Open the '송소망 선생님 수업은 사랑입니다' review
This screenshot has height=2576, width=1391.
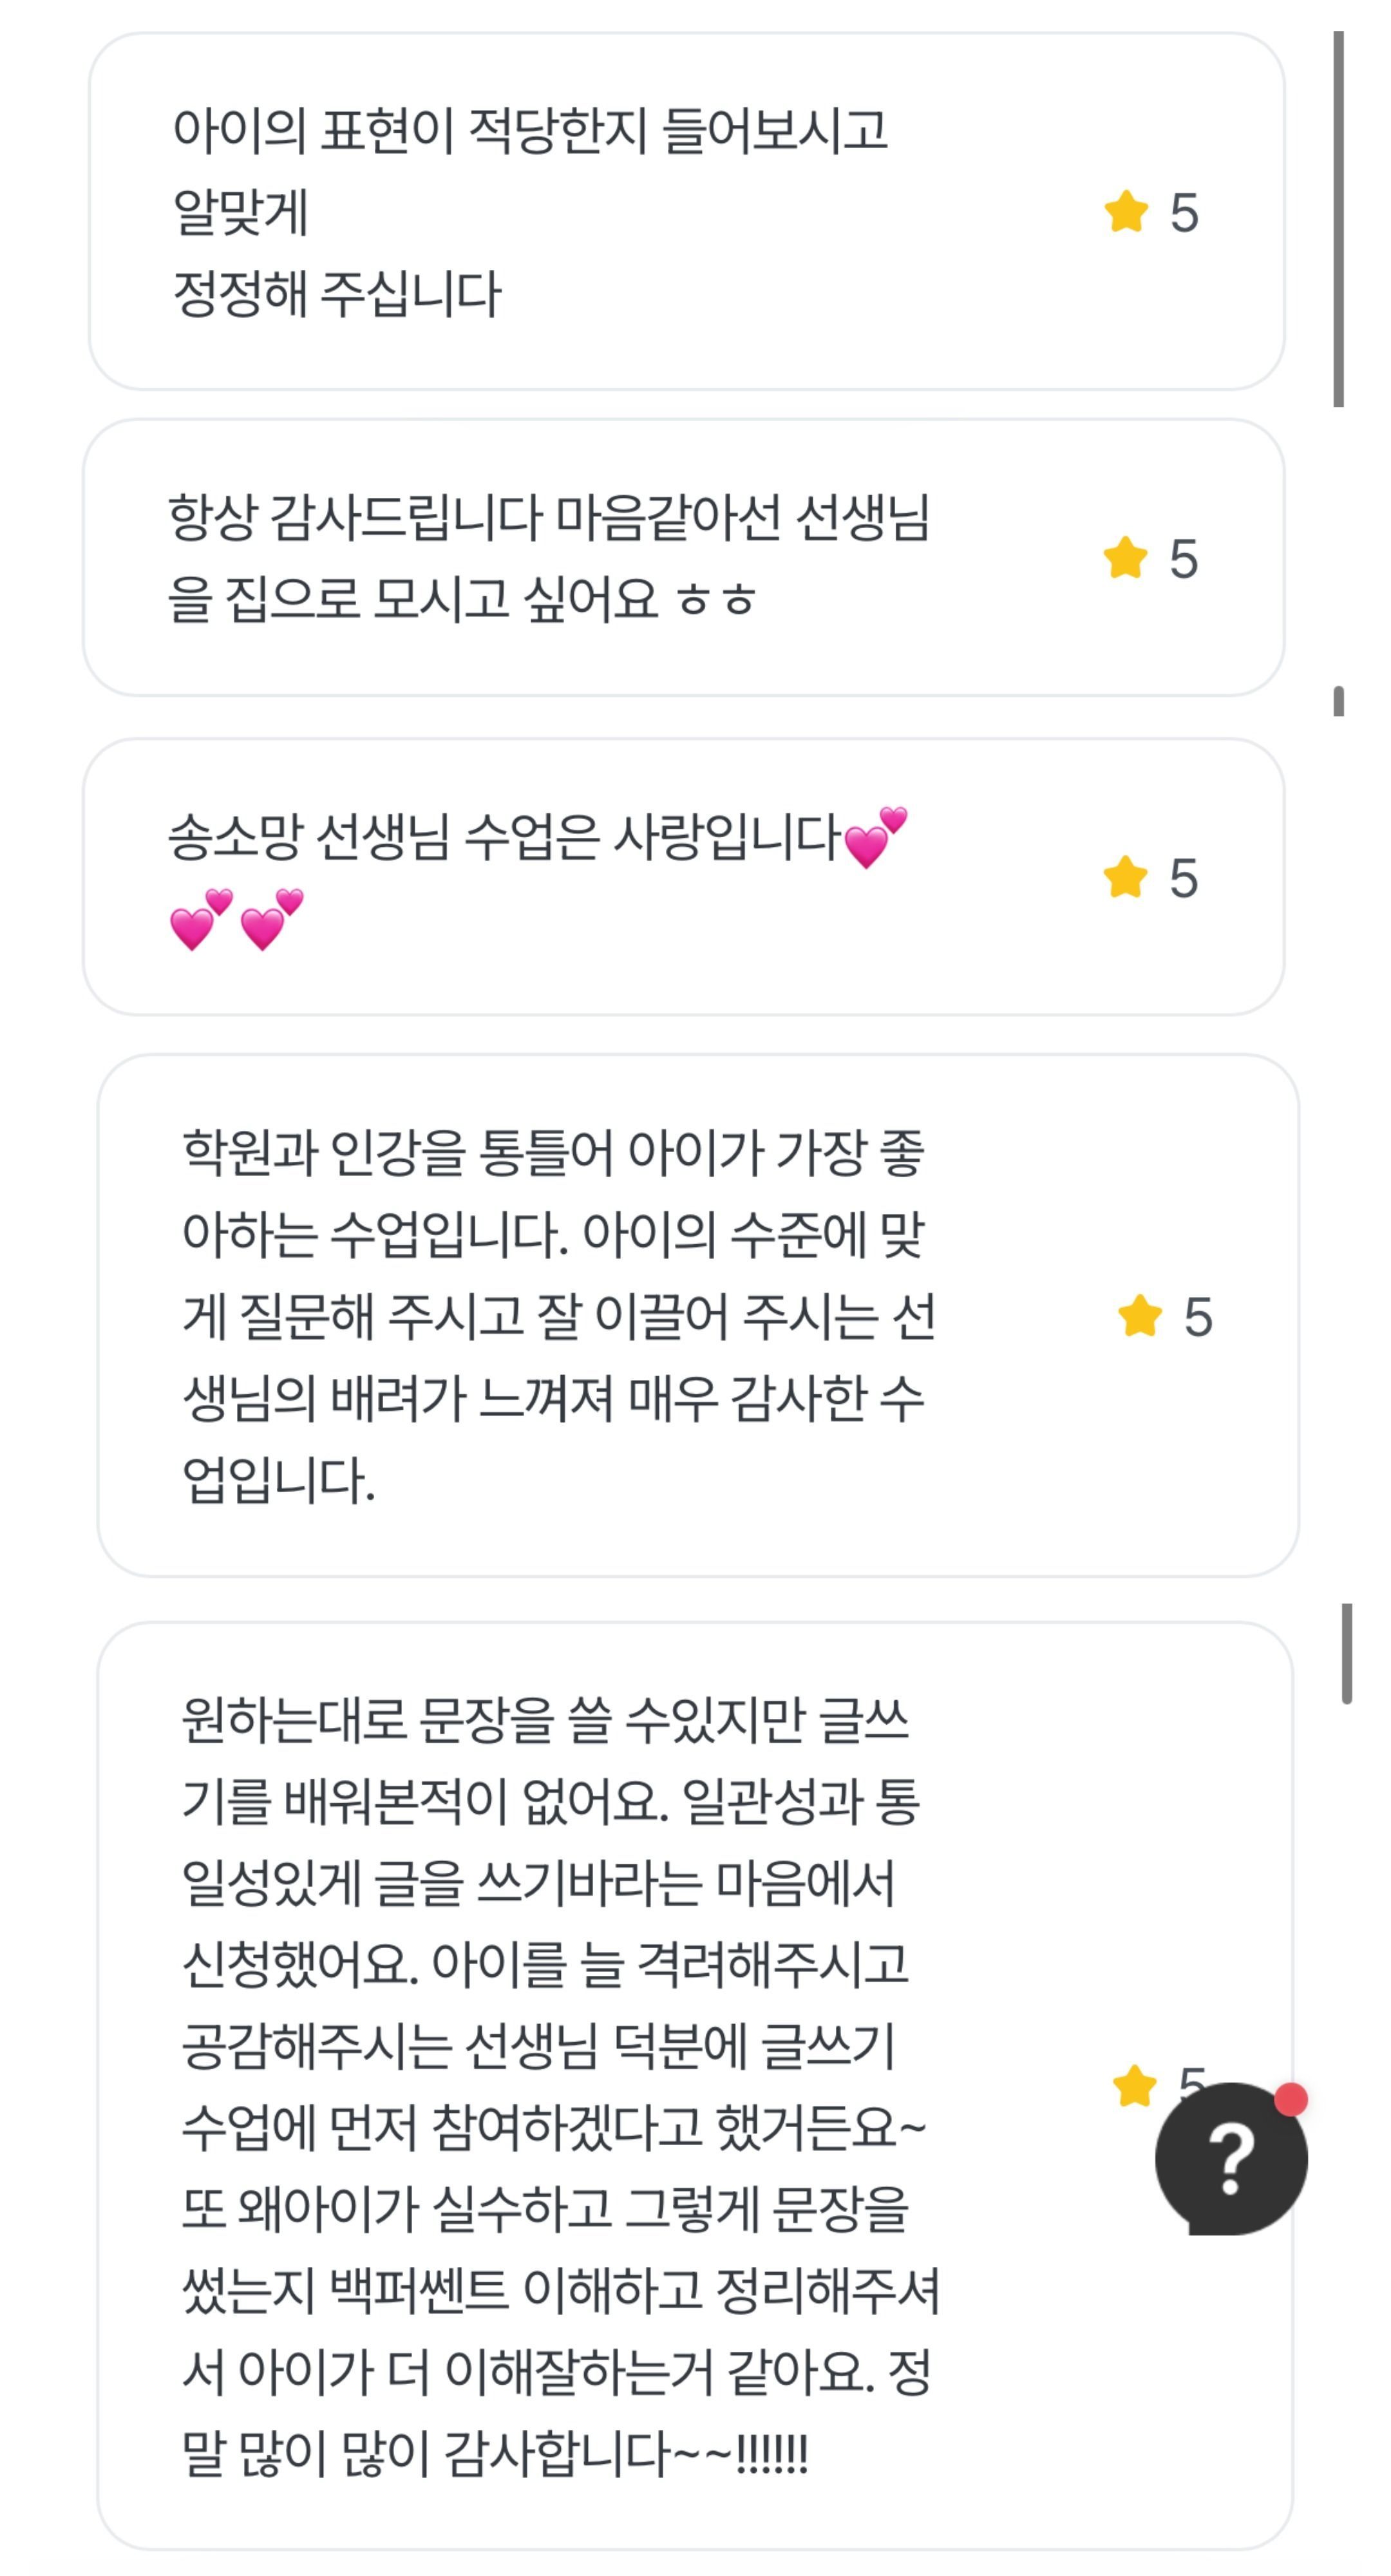pyautogui.click(x=505, y=838)
